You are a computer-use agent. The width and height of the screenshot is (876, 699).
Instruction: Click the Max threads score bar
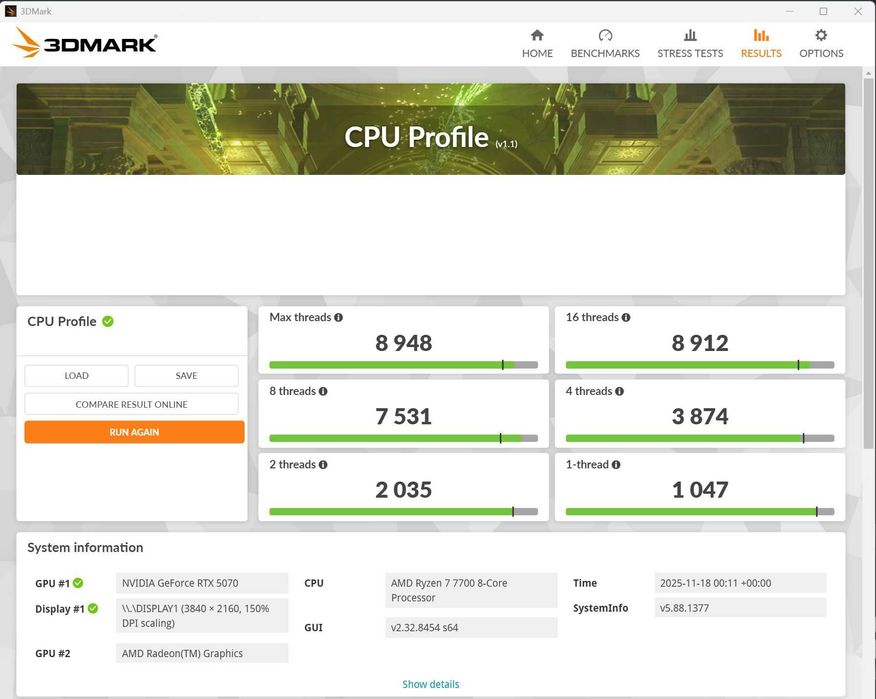[x=403, y=365]
